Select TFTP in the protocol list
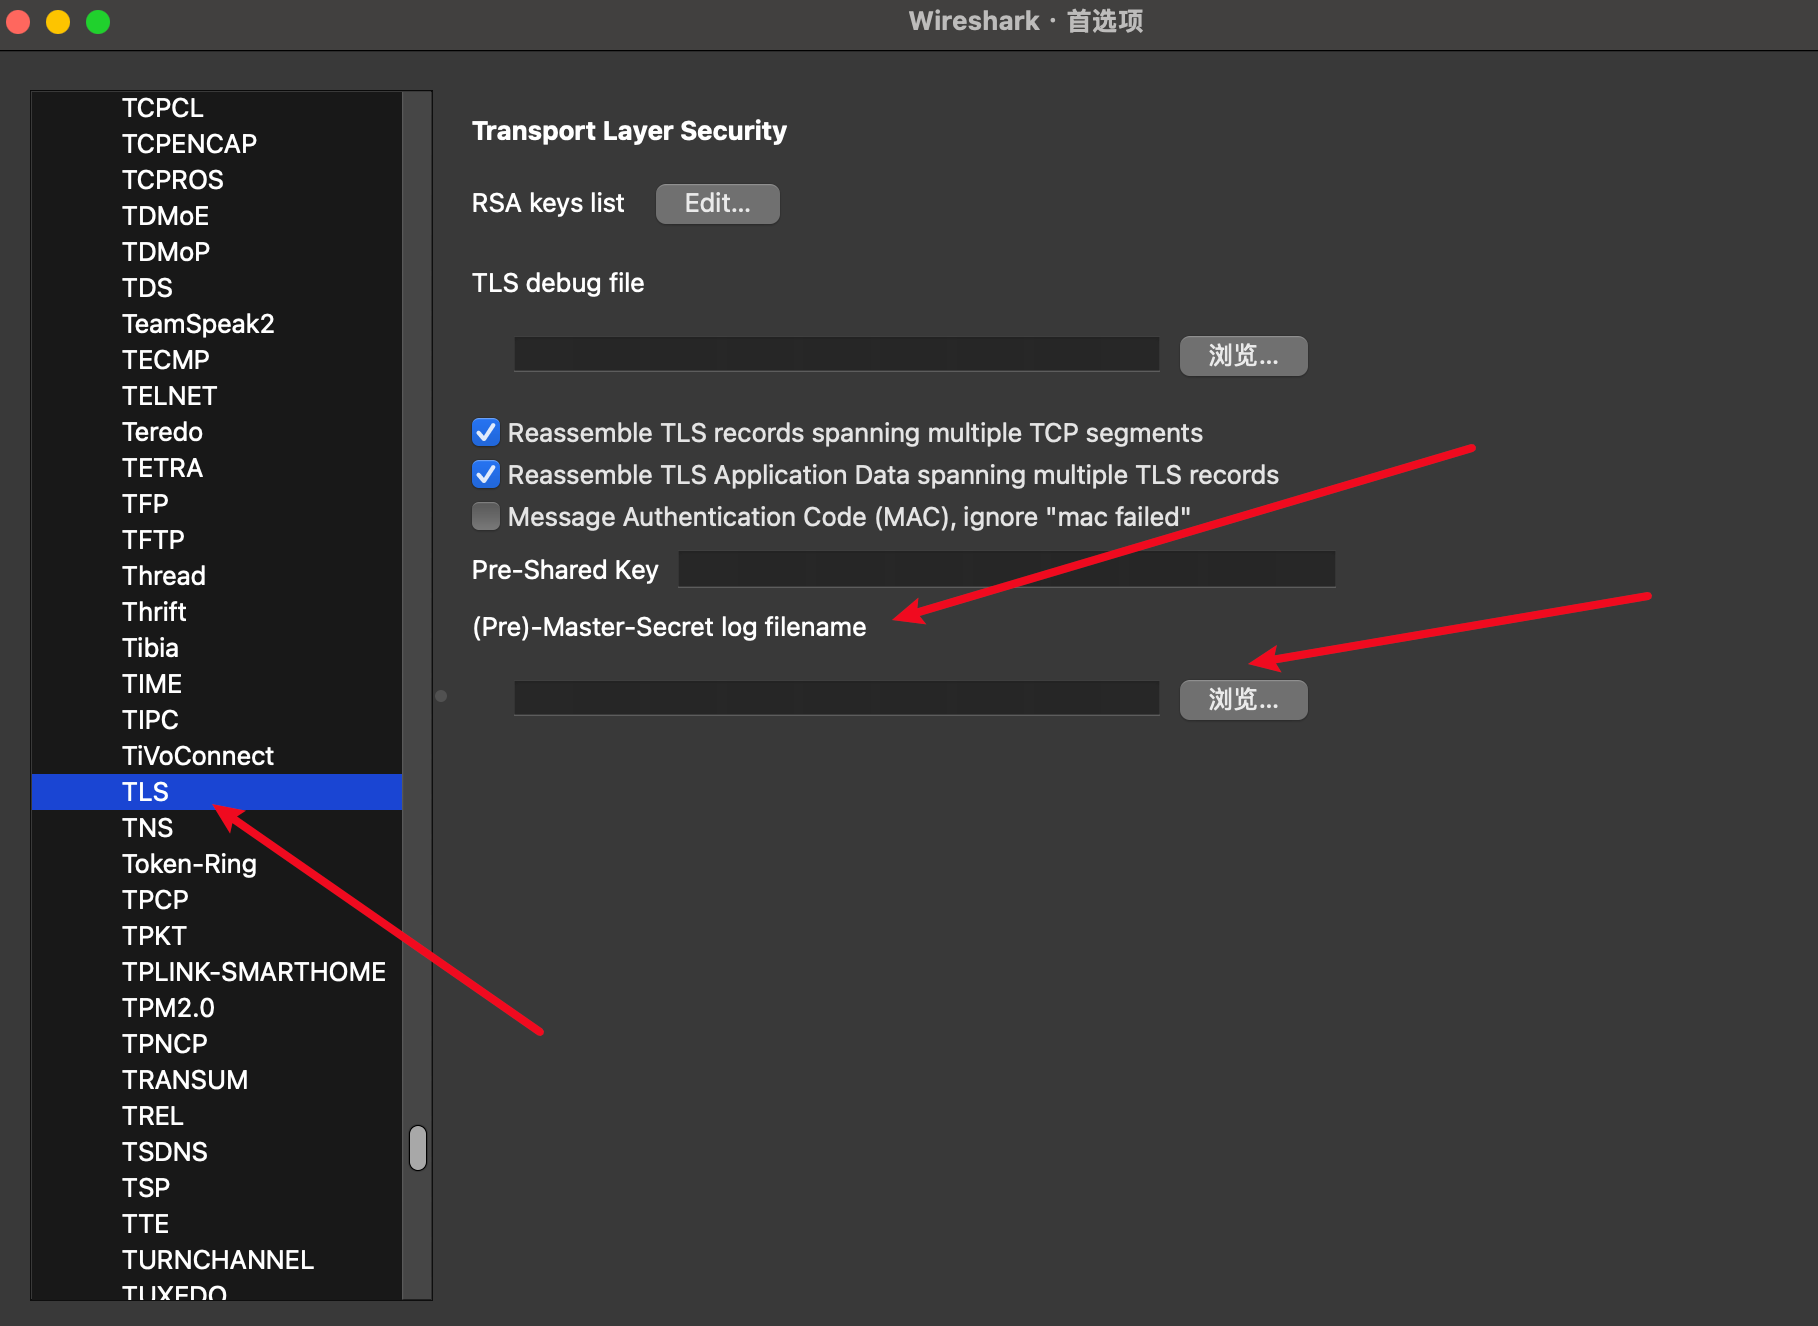 [153, 540]
